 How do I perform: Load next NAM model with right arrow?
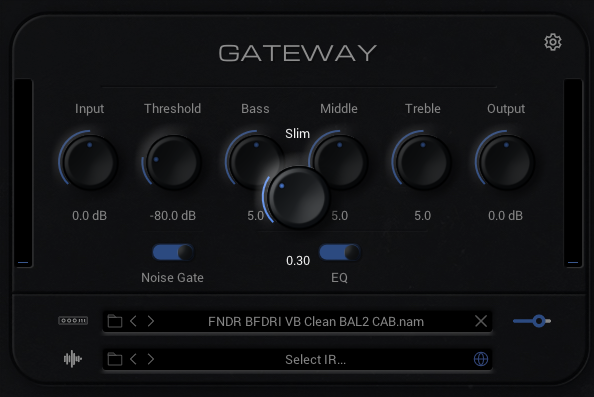pyautogui.click(x=151, y=321)
